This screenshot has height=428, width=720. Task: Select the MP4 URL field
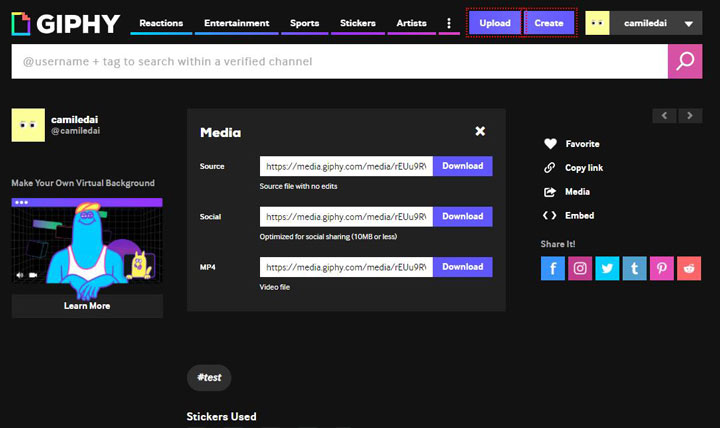pyautogui.click(x=346, y=267)
